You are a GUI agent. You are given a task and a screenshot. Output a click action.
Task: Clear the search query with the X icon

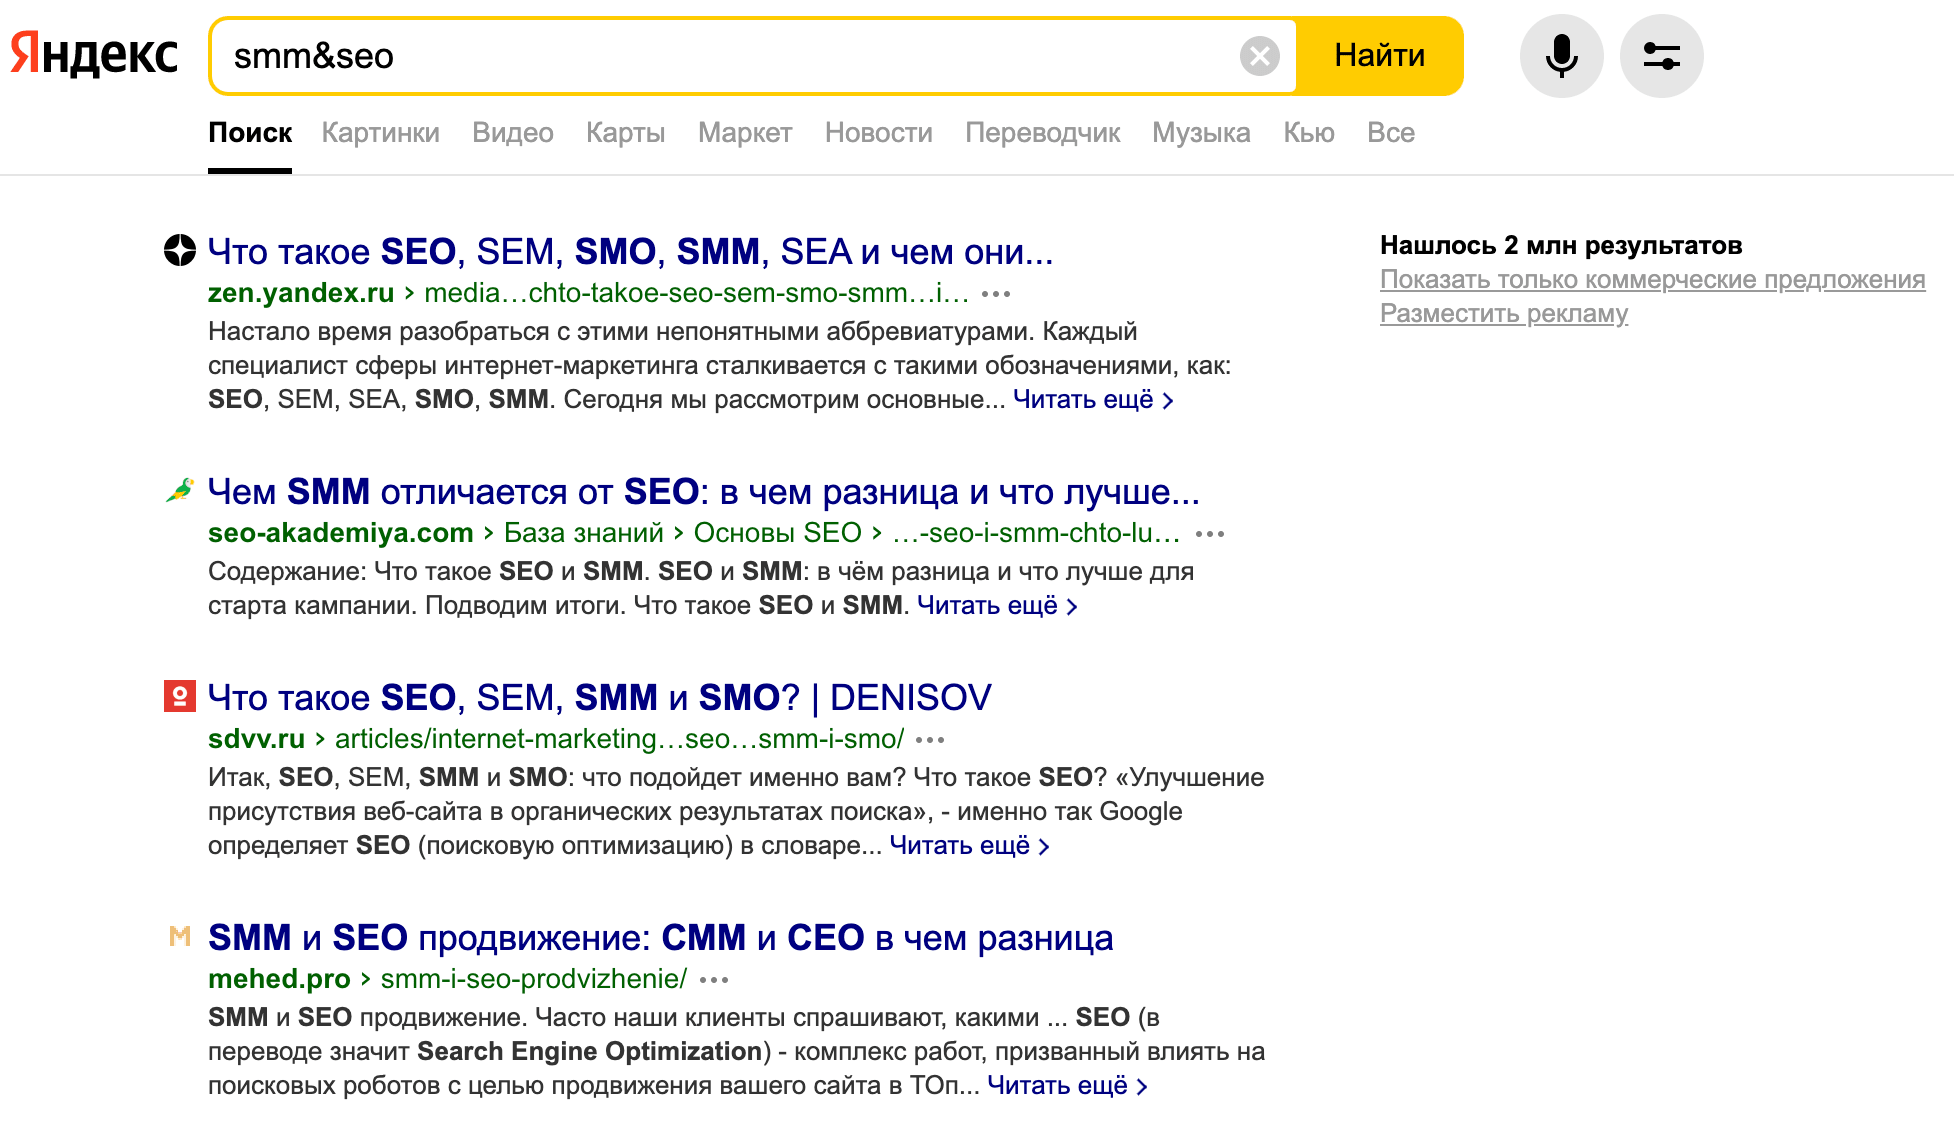point(1260,56)
